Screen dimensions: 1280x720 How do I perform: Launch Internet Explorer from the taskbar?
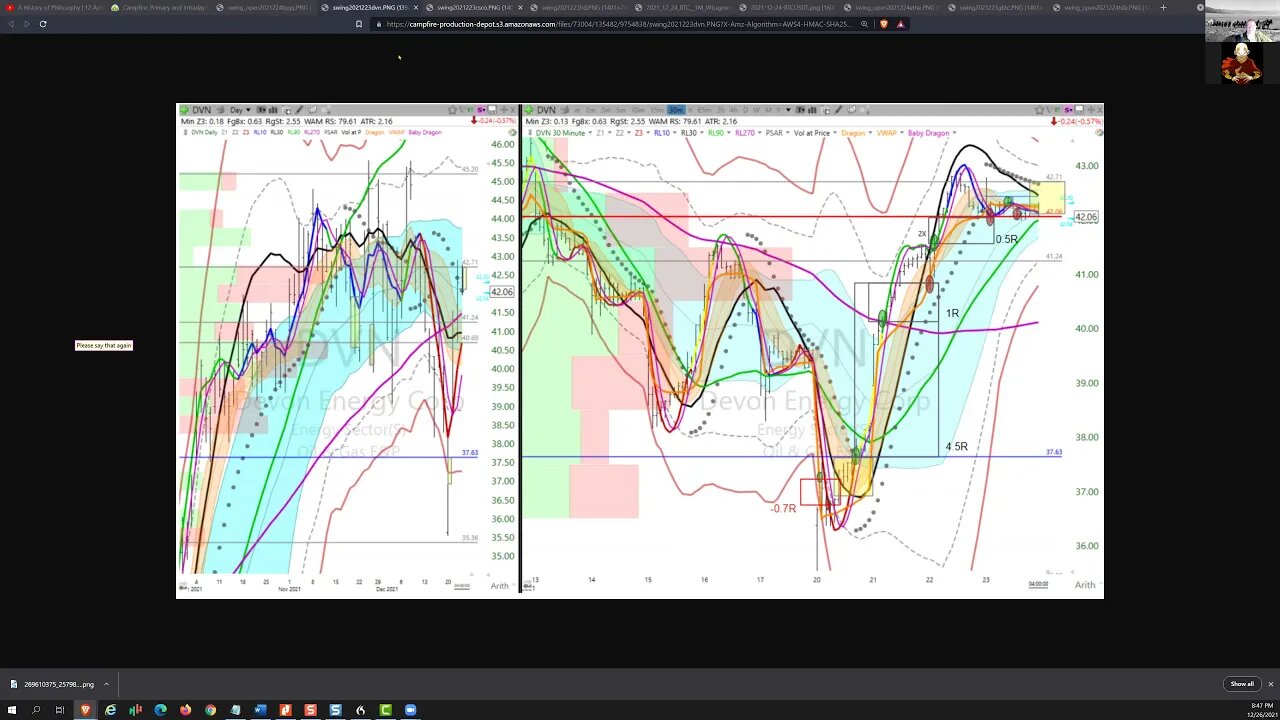tap(110, 710)
